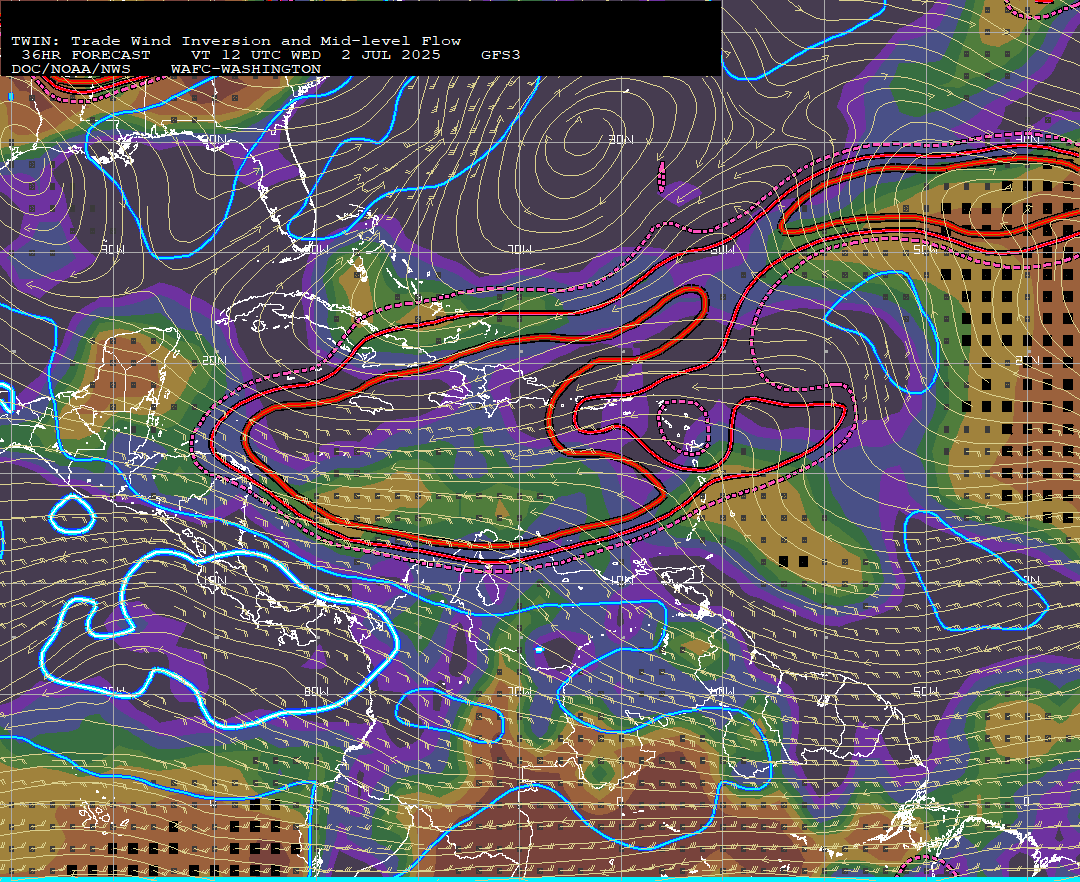Select the "36HR FORECAST" label
Image resolution: width=1080 pixels, height=882 pixels.
85,55
